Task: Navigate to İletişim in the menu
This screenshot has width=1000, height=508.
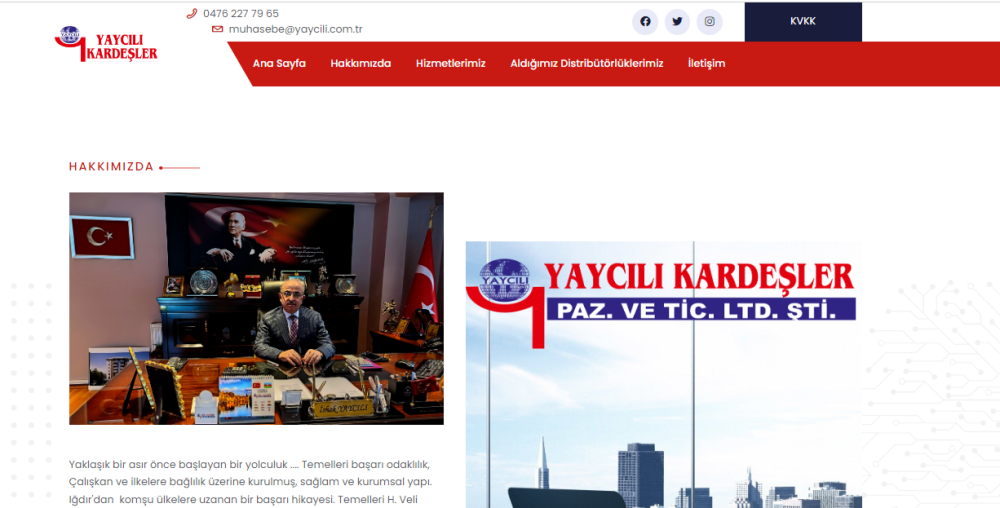Action: 706,63
